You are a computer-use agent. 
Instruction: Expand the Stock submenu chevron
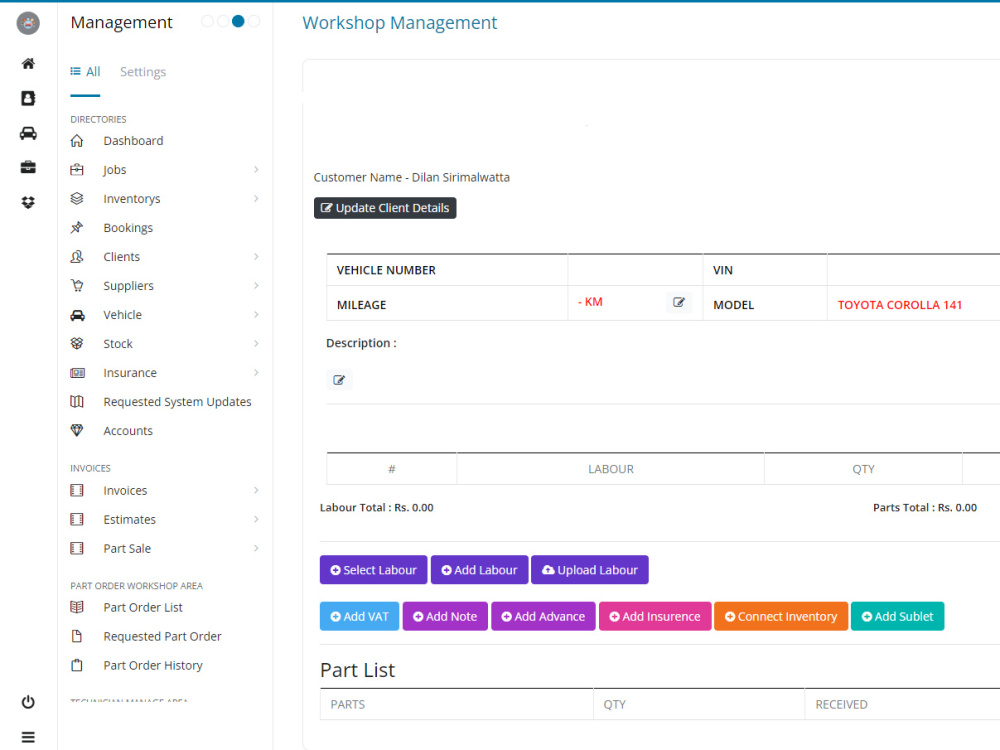(x=256, y=343)
